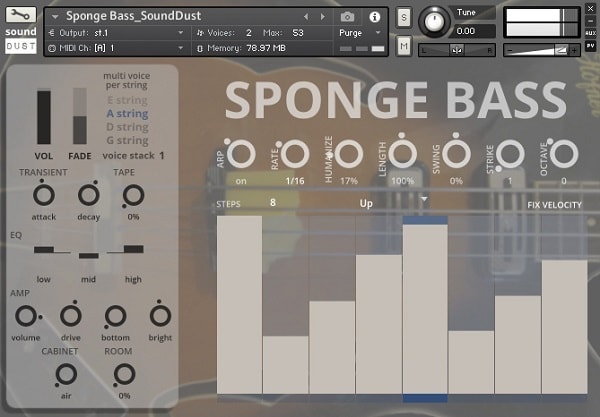
Task: Click the second velocity step bar
Action: coord(285,365)
